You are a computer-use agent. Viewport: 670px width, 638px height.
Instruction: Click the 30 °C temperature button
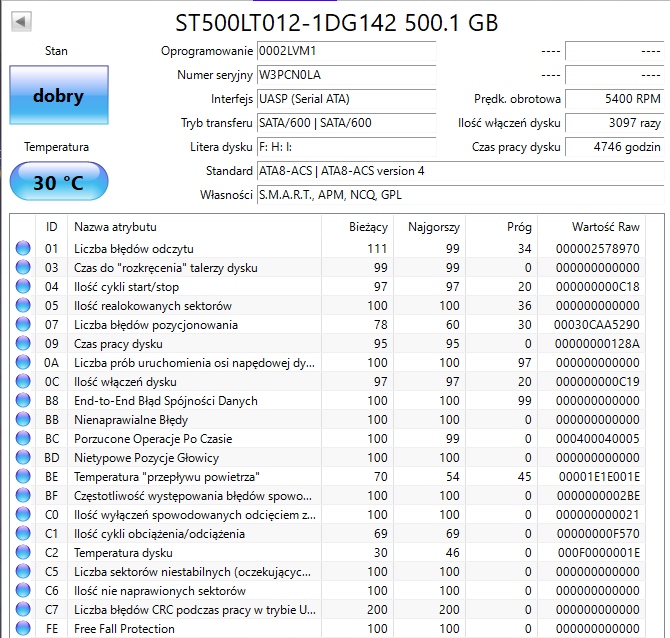[59, 182]
